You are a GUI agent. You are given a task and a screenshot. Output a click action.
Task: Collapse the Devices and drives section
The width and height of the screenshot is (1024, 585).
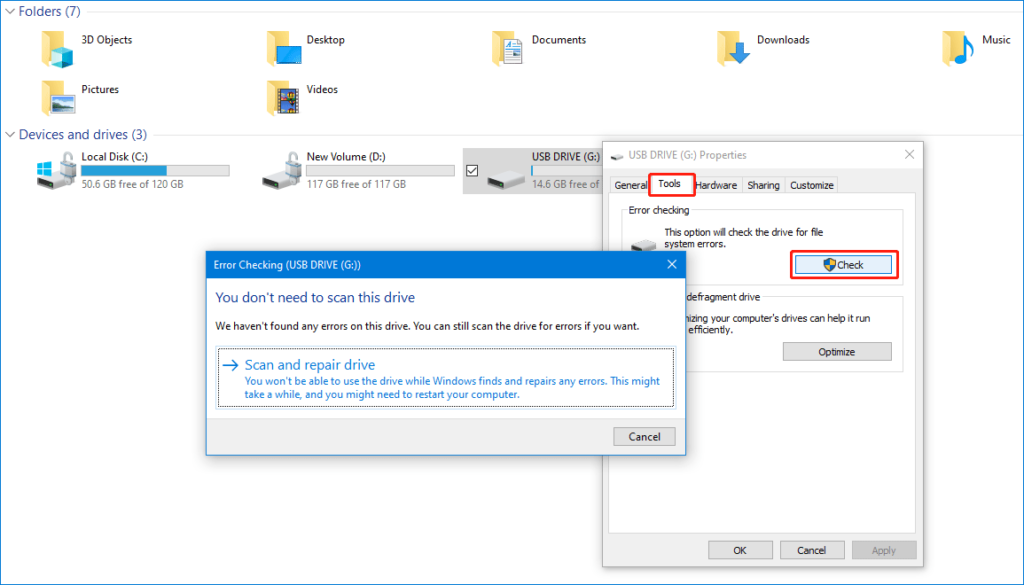[10, 134]
